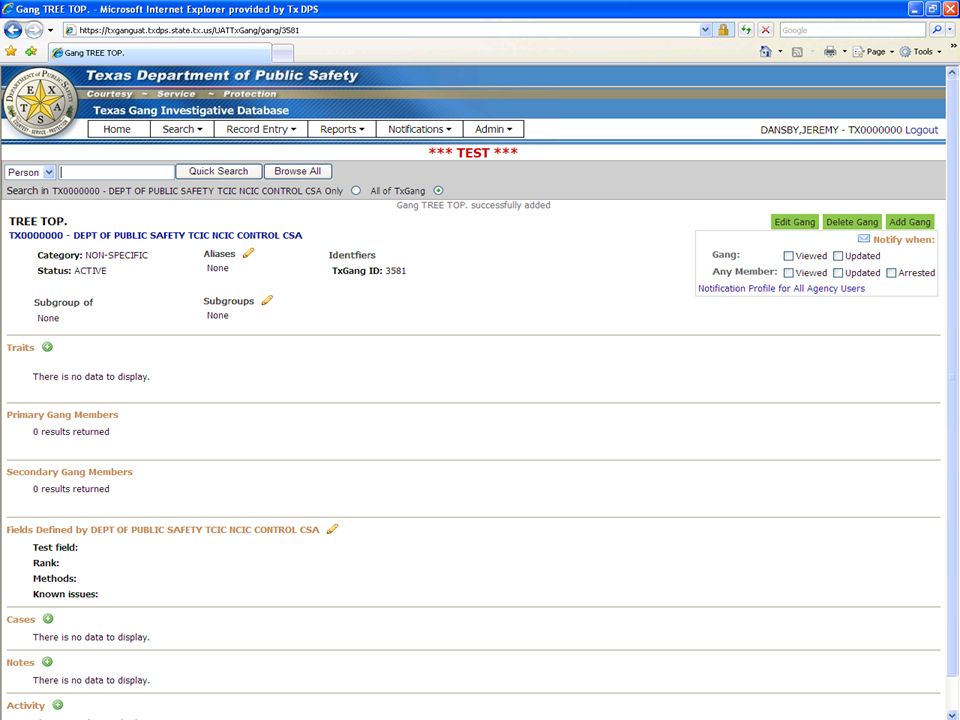Image resolution: width=960 pixels, height=720 pixels.
Task: Open the Admin menu
Action: click(x=493, y=129)
